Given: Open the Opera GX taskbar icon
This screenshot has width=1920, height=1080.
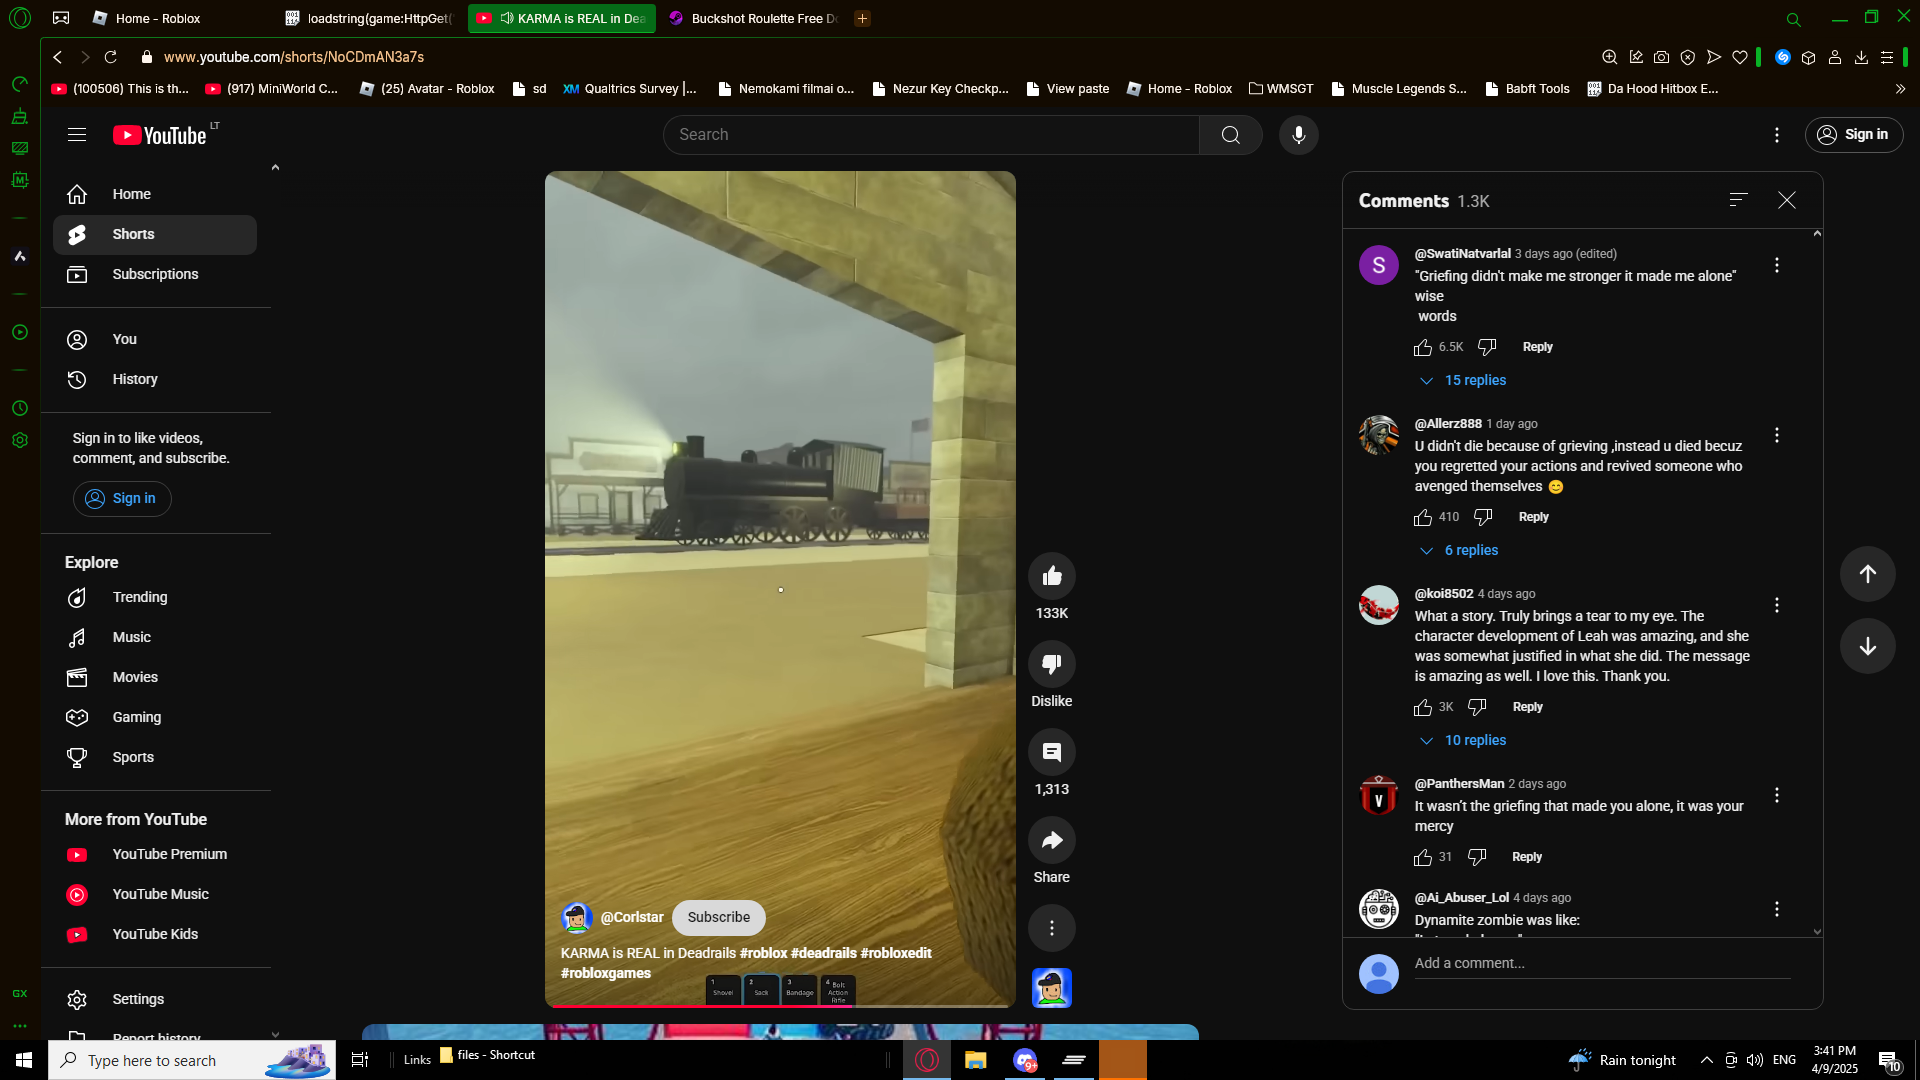Looking at the screenshot, I should tap(927, 1060).
